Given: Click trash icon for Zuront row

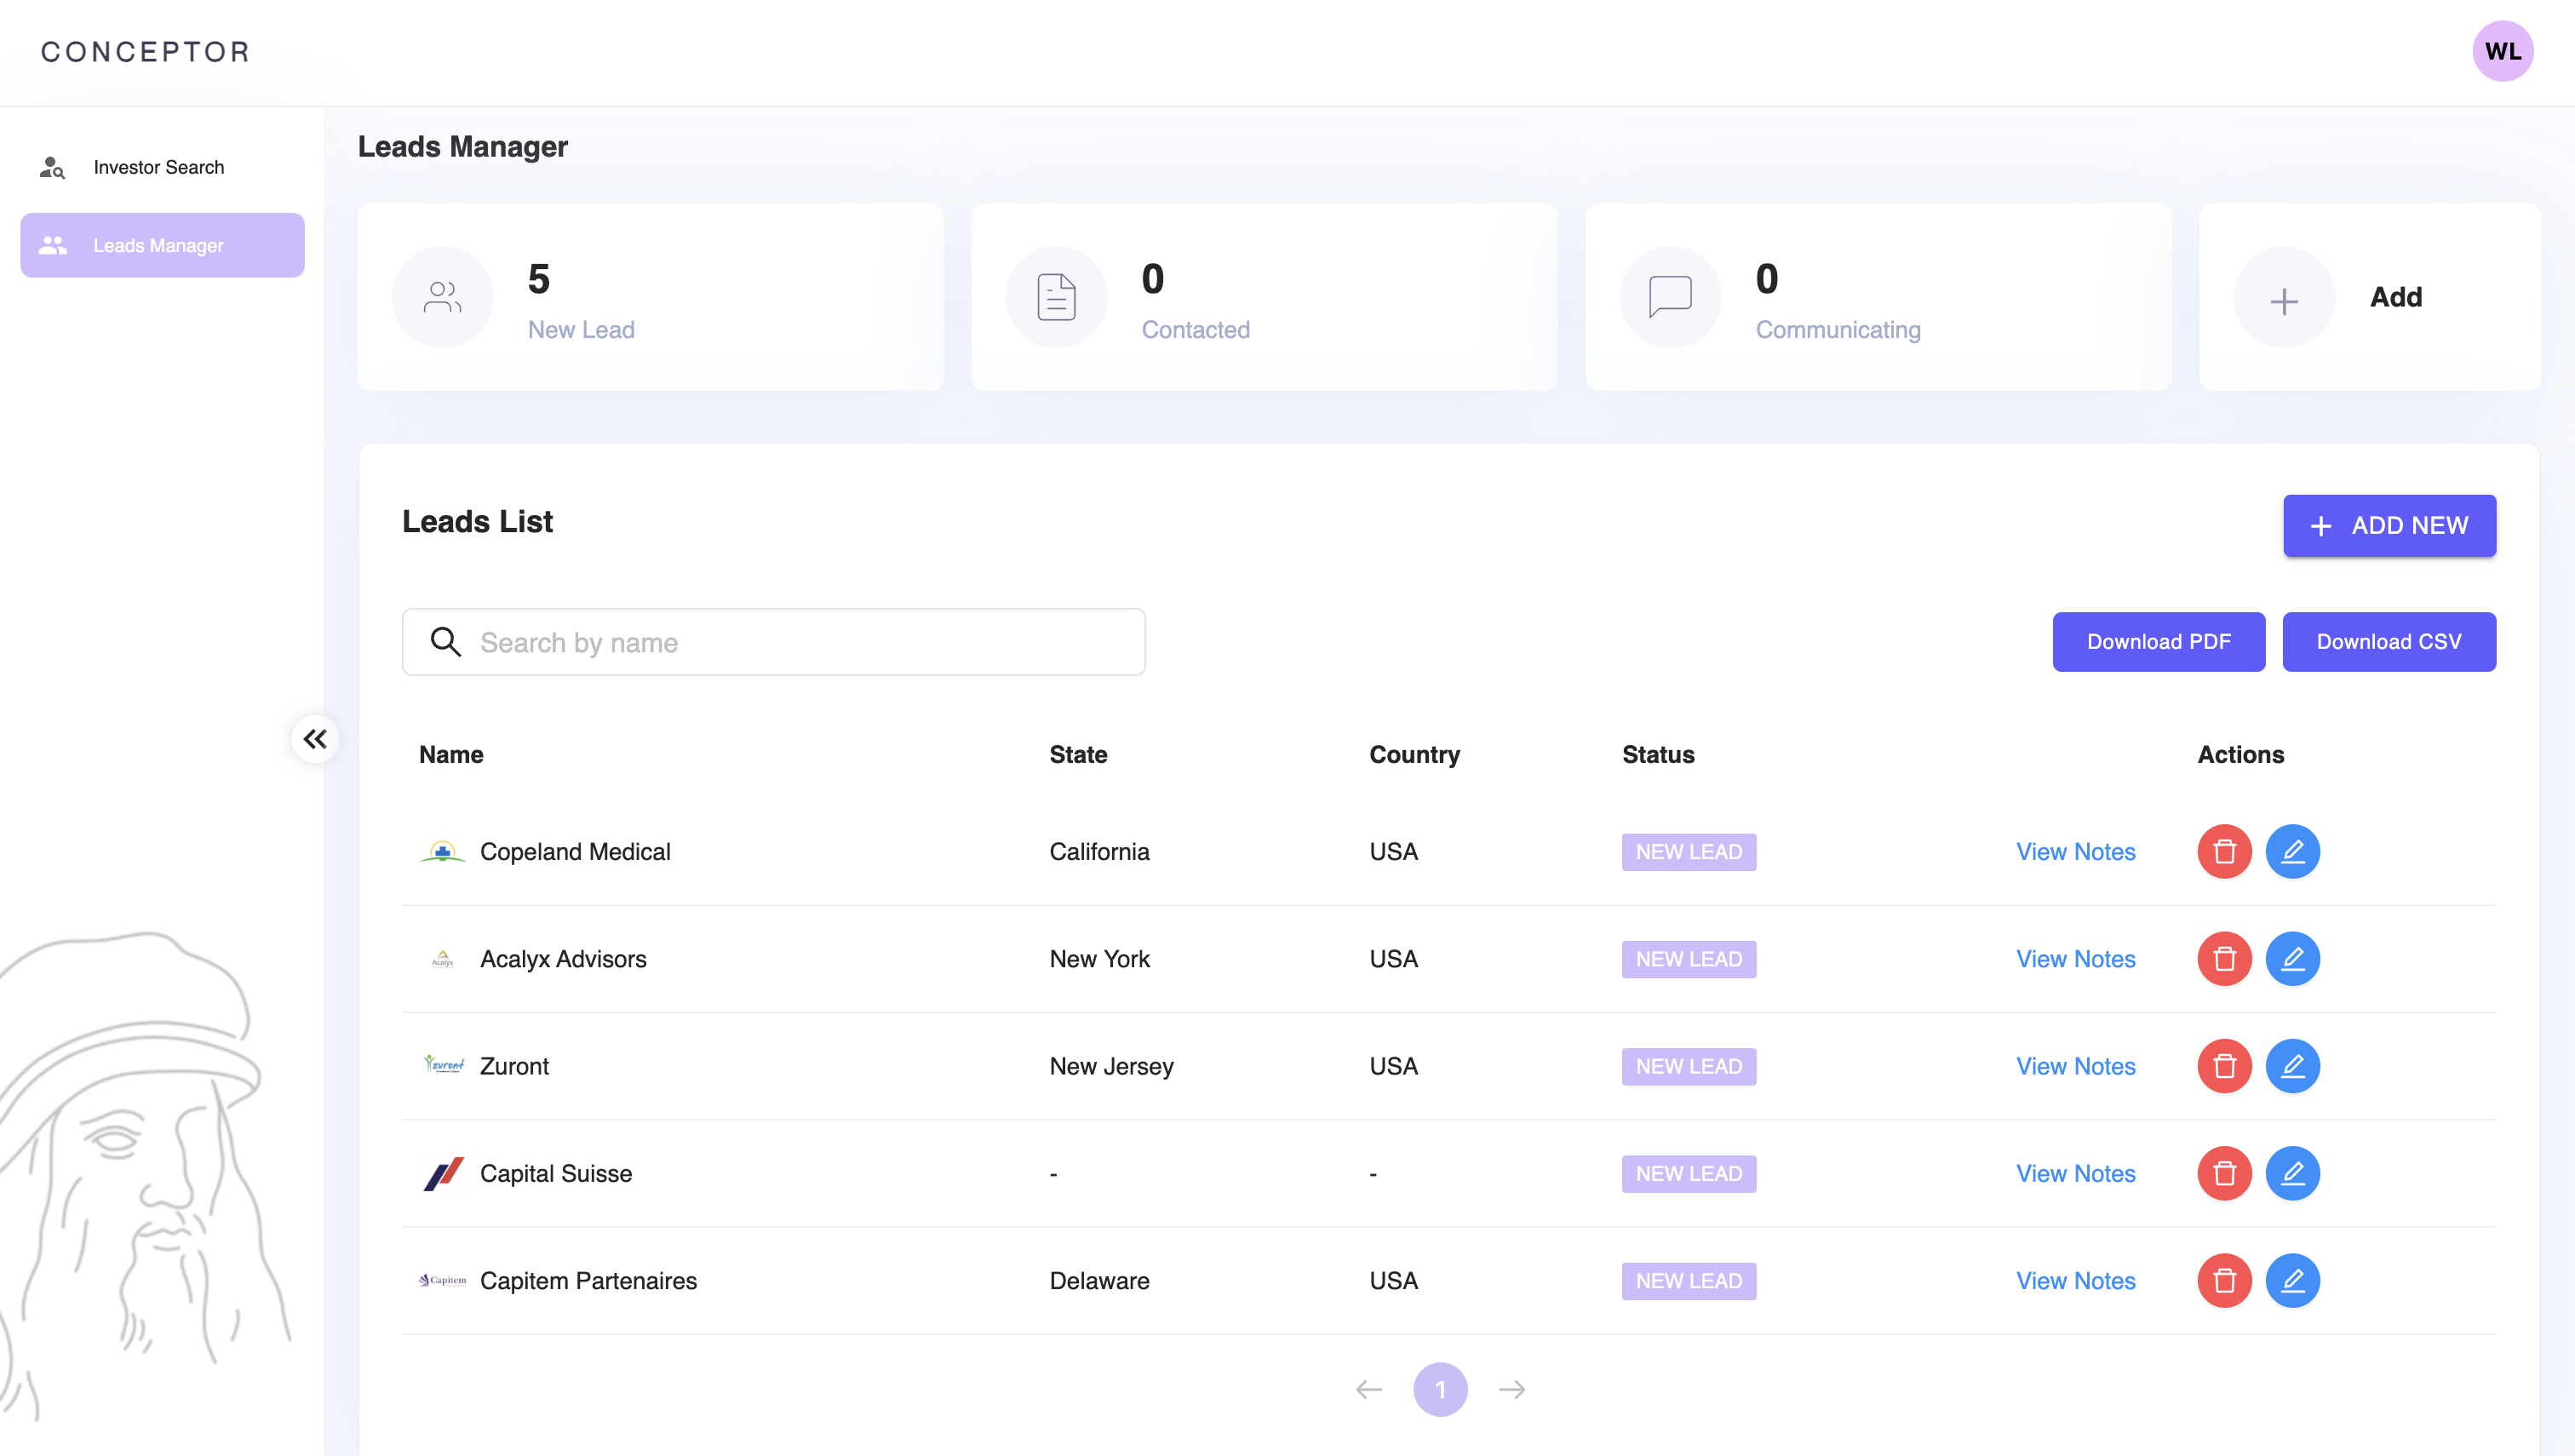Looking at the screenshot, I should tap(2223, 1065).
